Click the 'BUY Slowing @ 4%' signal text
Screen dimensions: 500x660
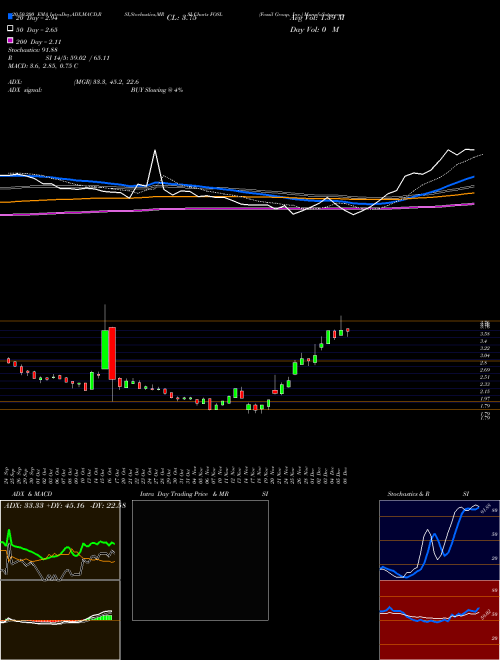[x=157, y=90]
